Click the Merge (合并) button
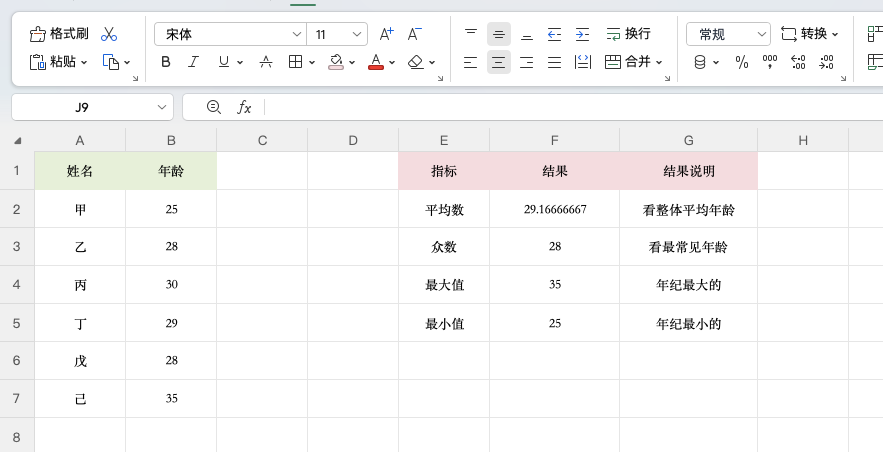Viewport: 883px width, 452px height. click(627, 62)
